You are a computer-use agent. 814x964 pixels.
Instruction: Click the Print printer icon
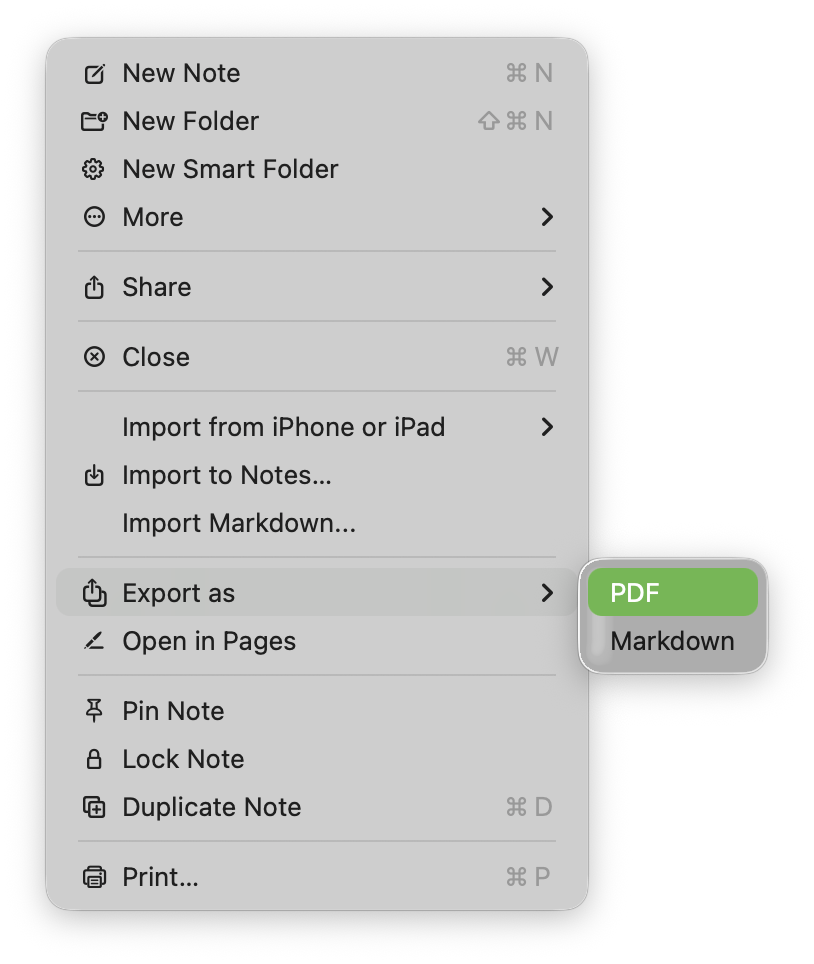[x=94, y=877]
